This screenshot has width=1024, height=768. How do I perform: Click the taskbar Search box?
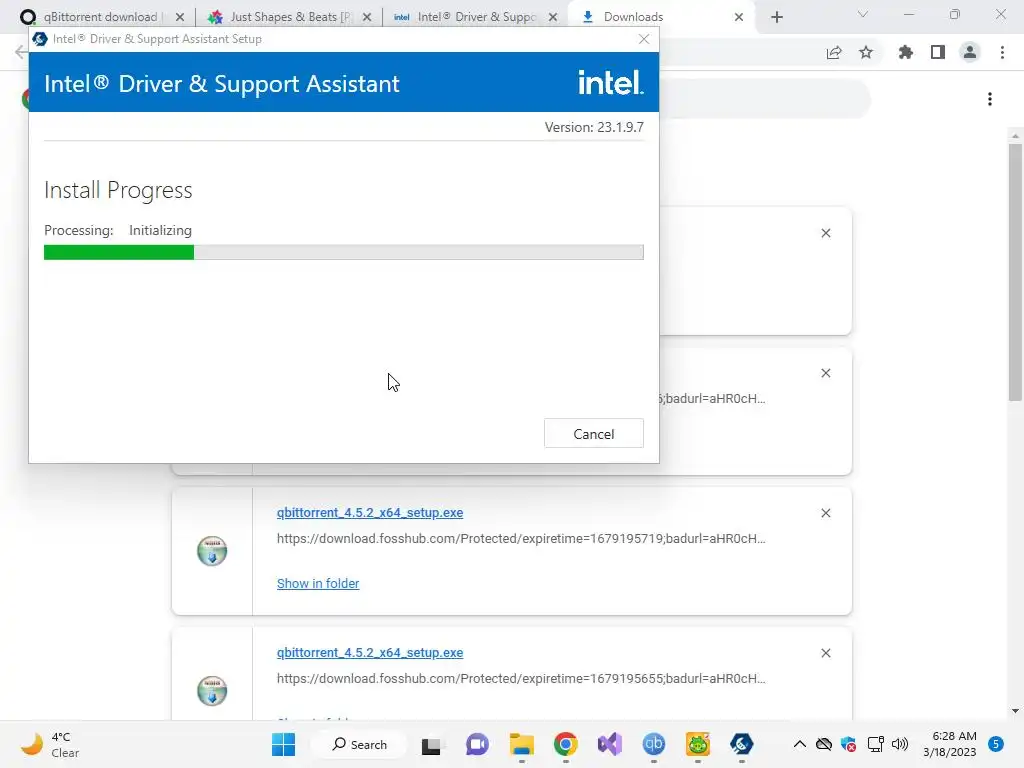pyautogui.click(x=359, y=744)
